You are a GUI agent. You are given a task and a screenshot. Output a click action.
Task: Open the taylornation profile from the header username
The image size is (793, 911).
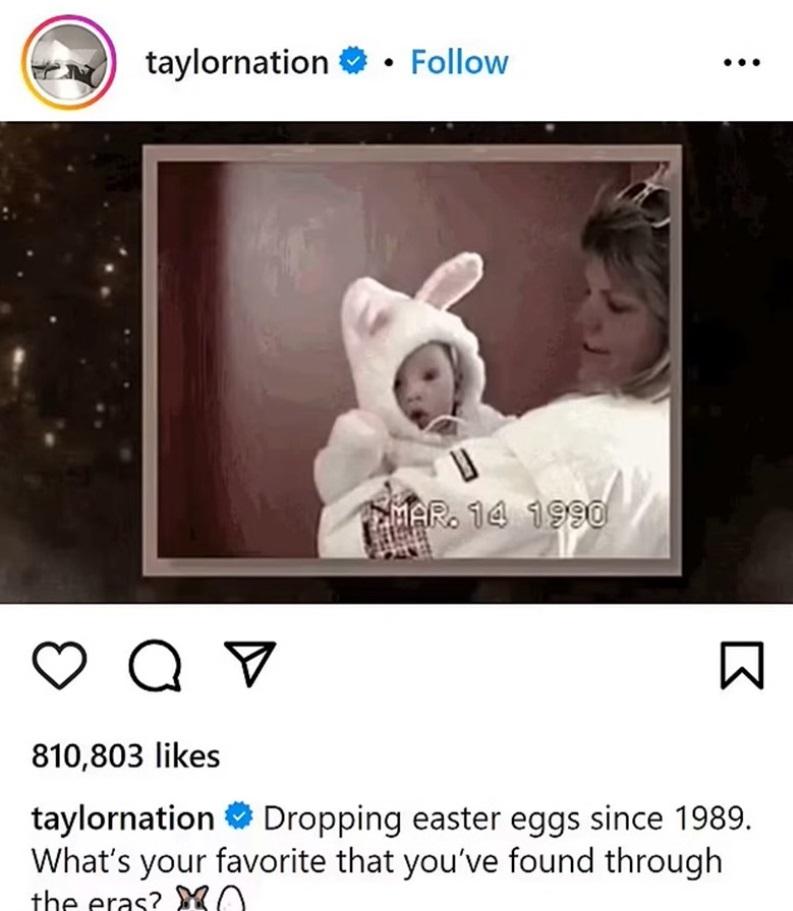236,62
